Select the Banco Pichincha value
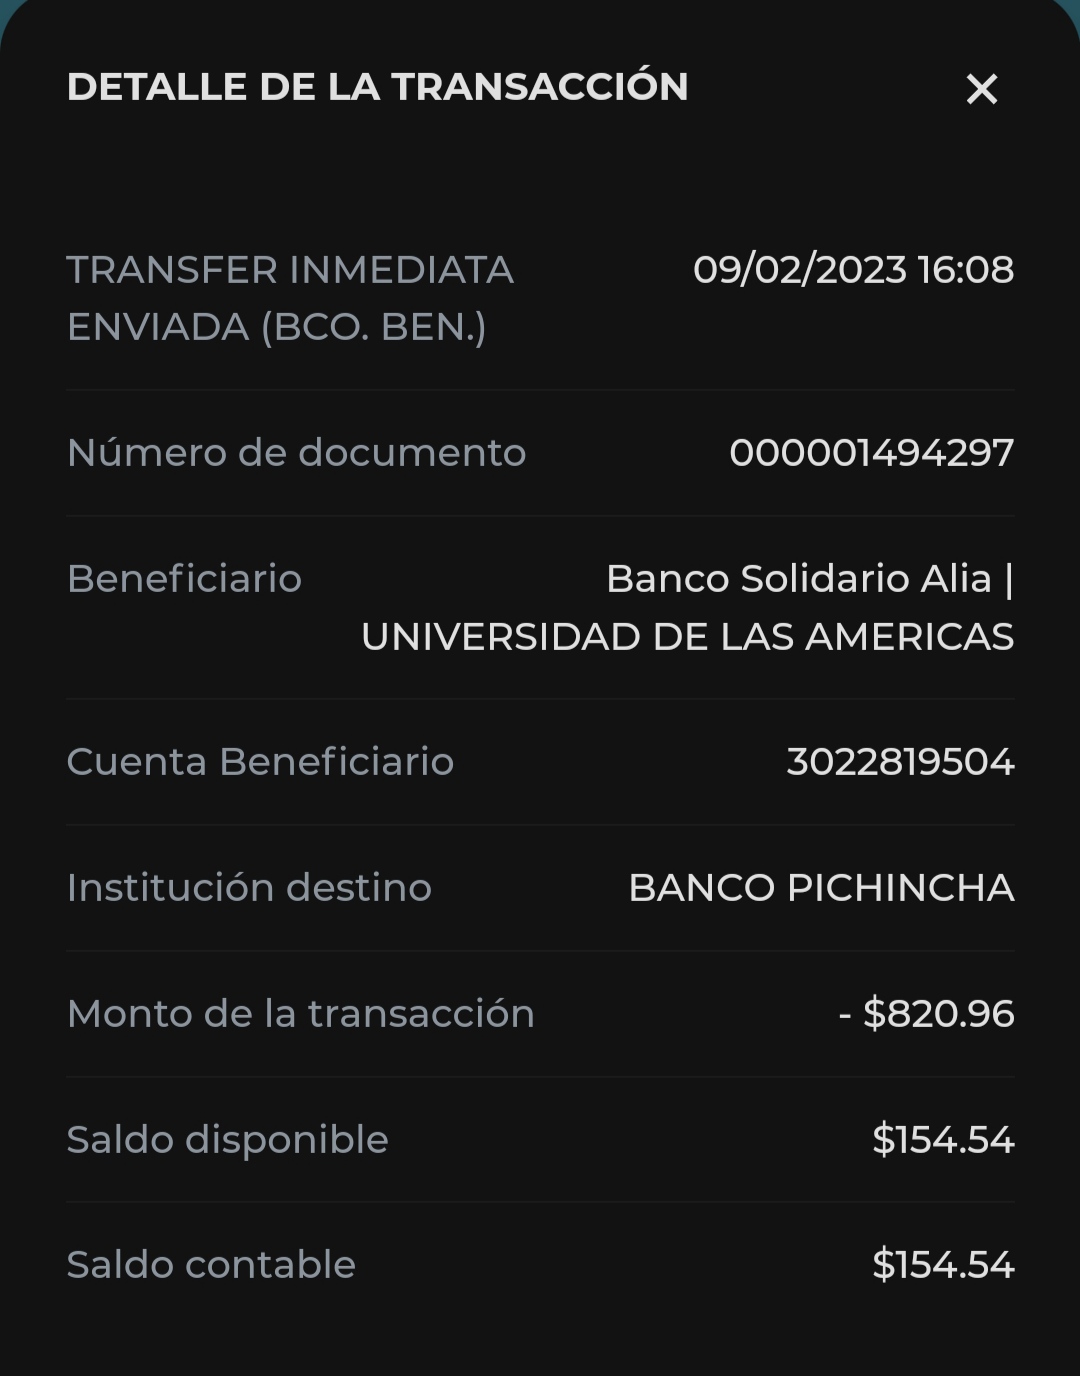 [821, 888]
